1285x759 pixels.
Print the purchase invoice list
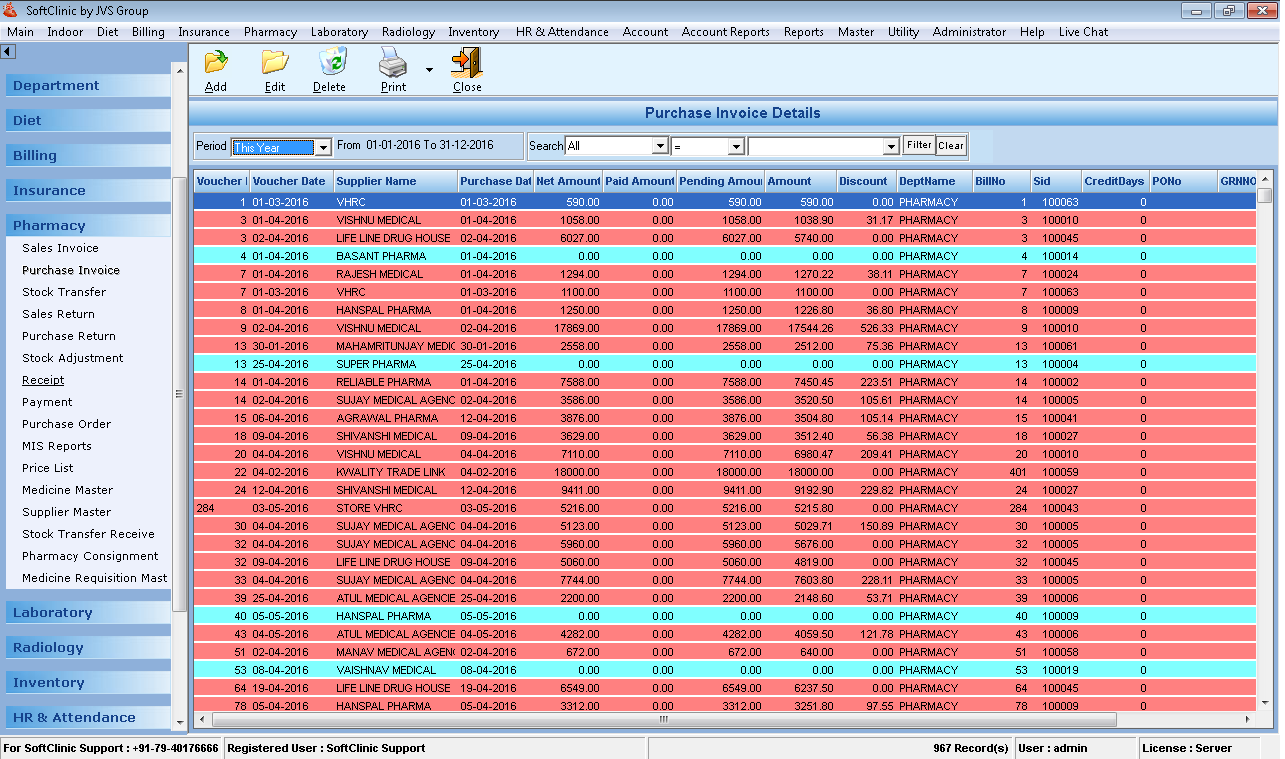click(x=392, y=69)
